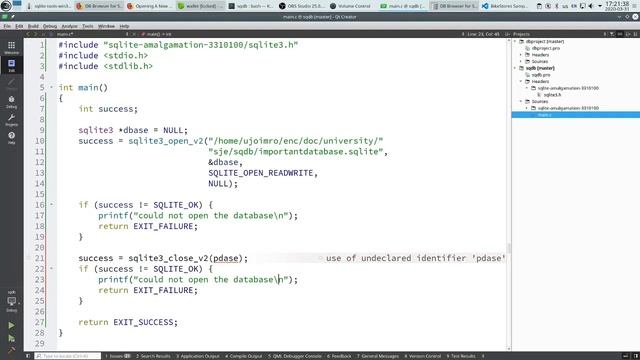This screenshot has height=360, width=640.
Task: Click Line 23, Col 45 indicator
Action: coord(483,34)
